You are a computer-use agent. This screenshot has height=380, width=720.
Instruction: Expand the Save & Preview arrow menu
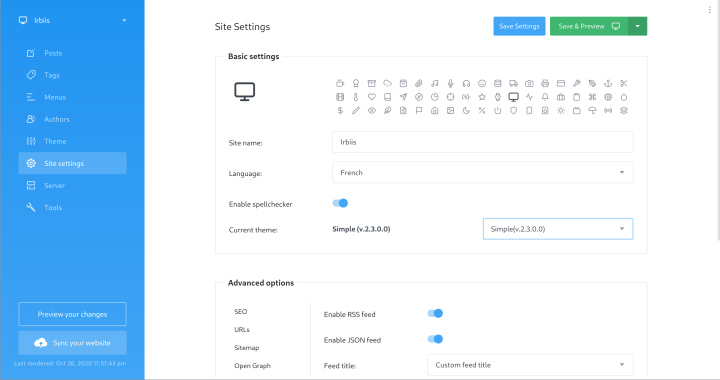pos(638,26)
